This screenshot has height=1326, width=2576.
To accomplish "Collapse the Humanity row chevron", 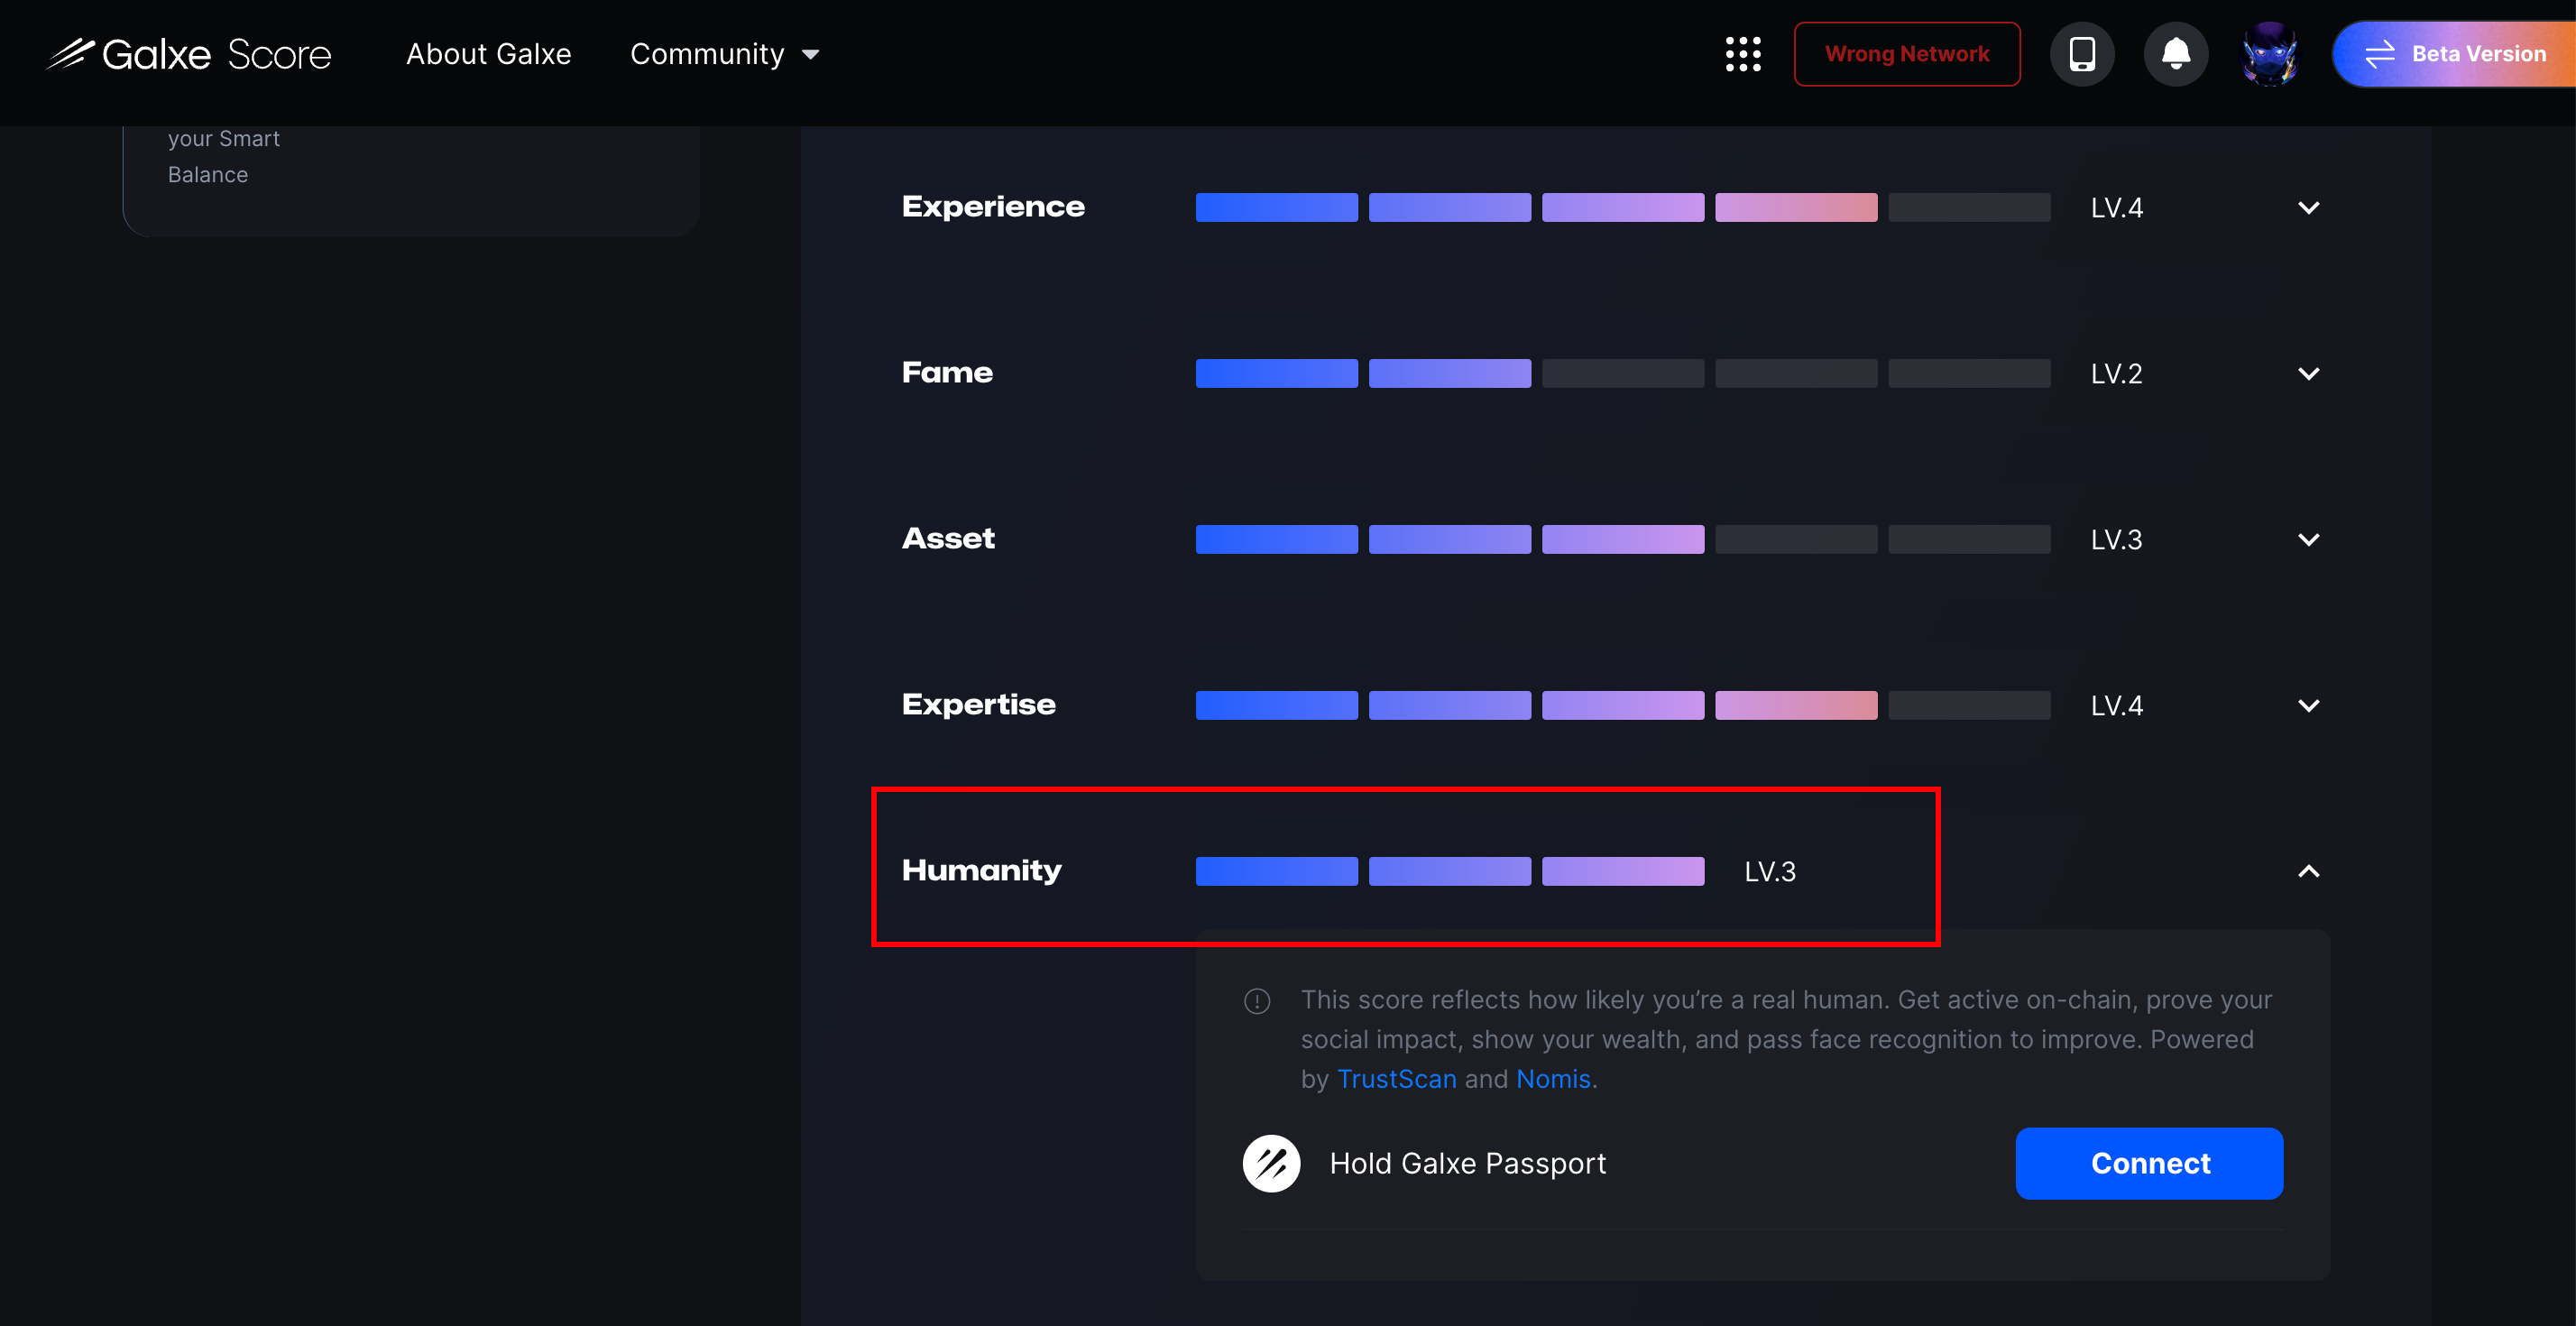I will [2308, 872].
